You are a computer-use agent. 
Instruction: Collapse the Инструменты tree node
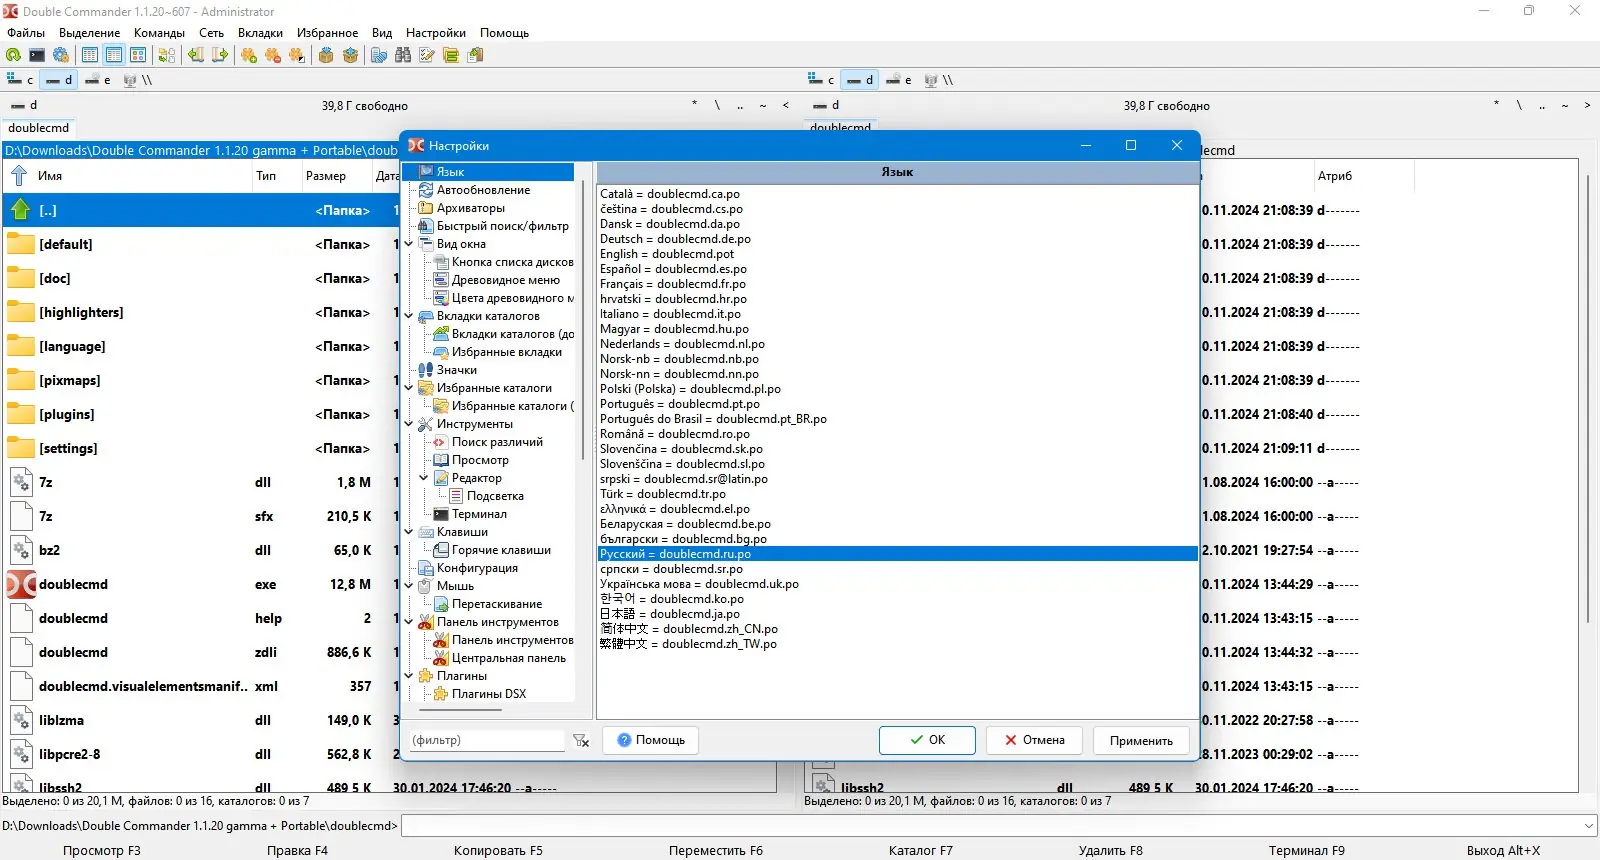point(409,424)
